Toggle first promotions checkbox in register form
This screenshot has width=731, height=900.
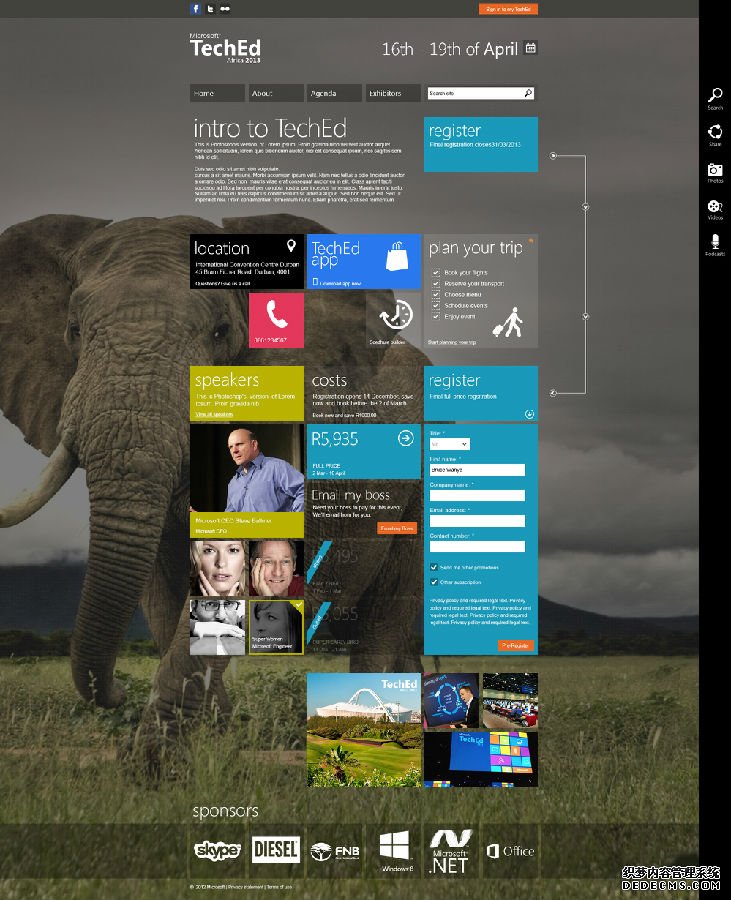pos(434,567)
